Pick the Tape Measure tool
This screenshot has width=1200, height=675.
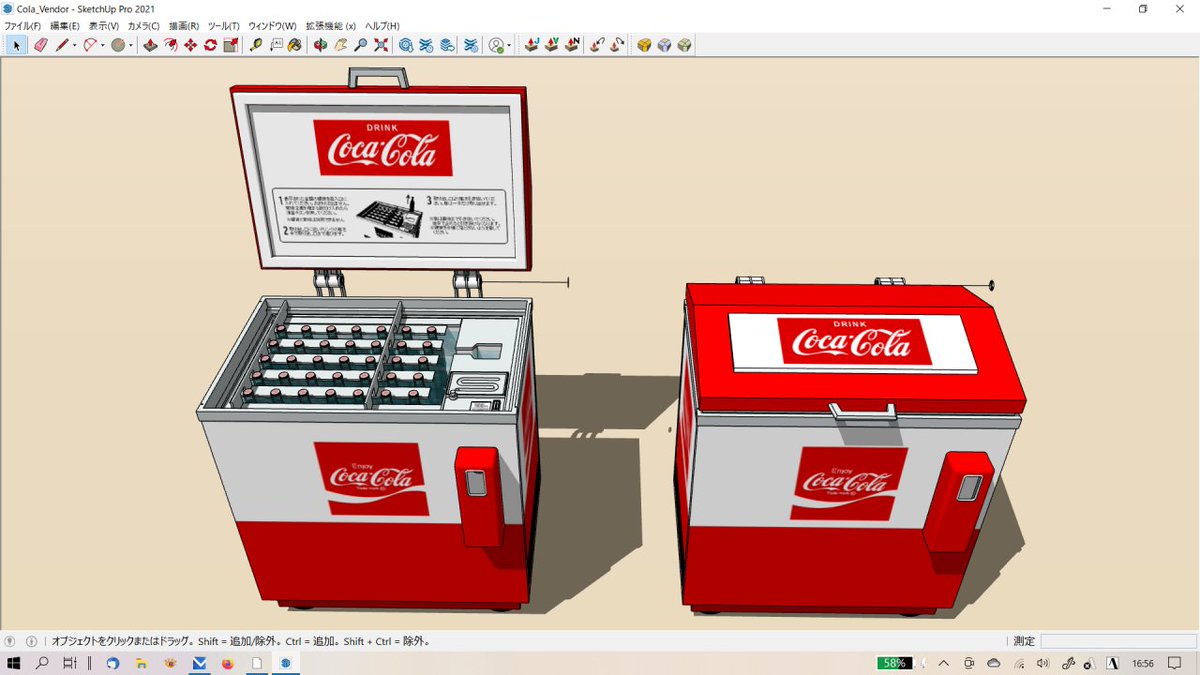256,45
